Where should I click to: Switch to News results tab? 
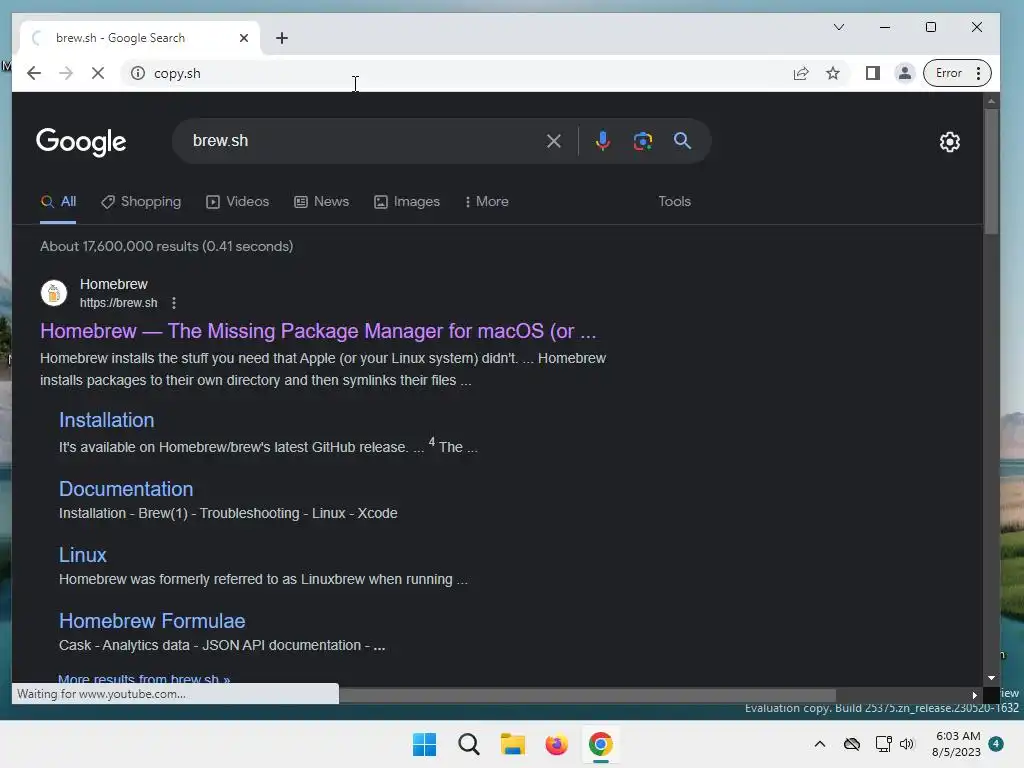(321, 202)
